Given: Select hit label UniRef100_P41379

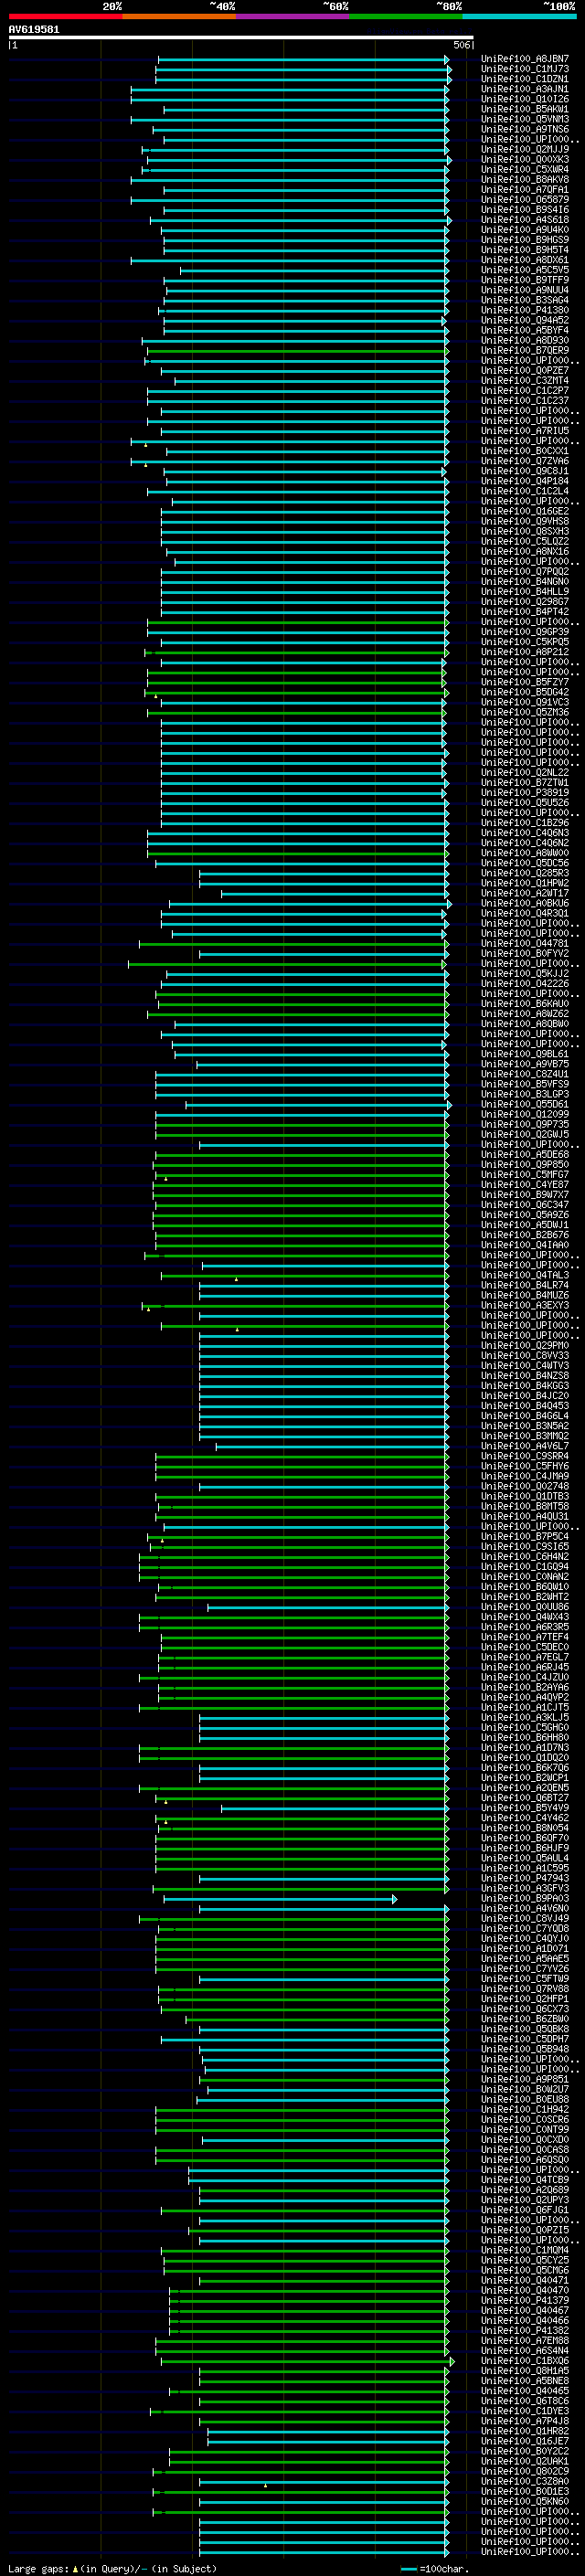Looking at the screenshot, I should click(525, 2300).
